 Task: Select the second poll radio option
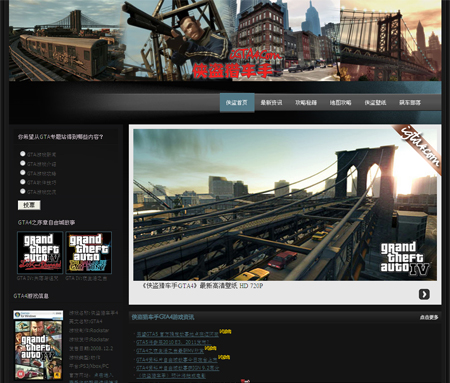tap(23, 163)
